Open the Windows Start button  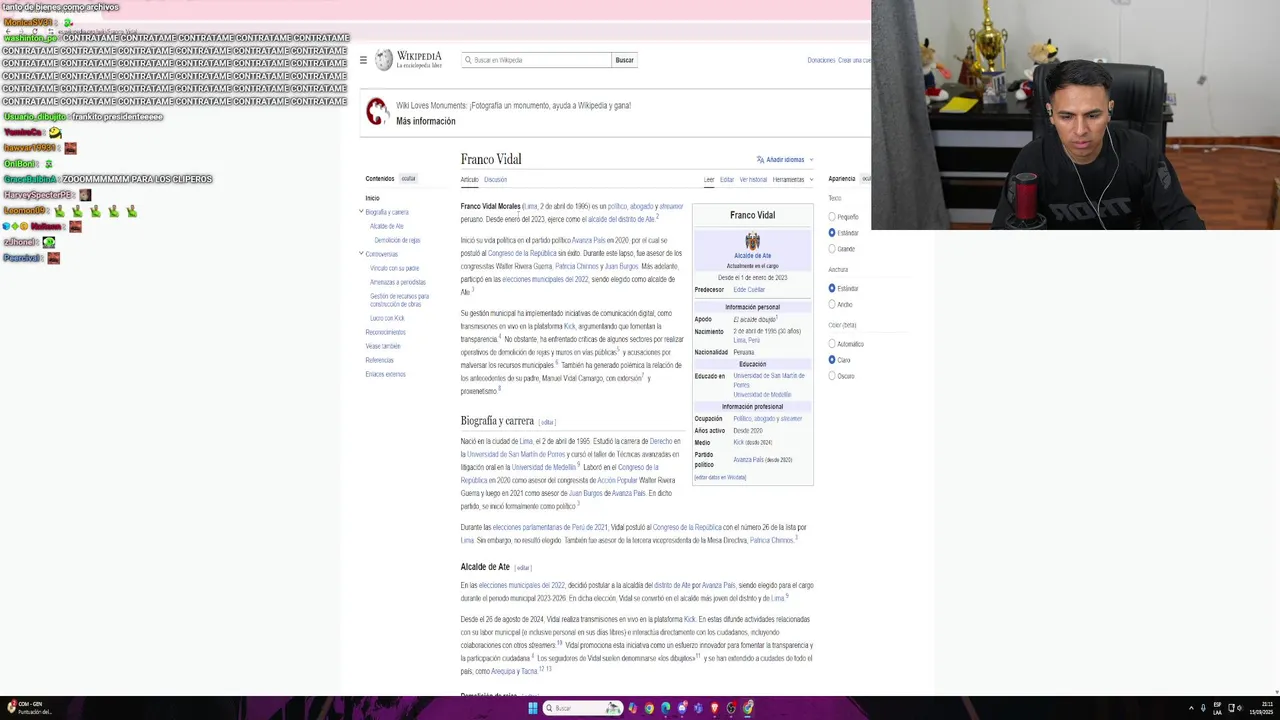tap(533, 708)
